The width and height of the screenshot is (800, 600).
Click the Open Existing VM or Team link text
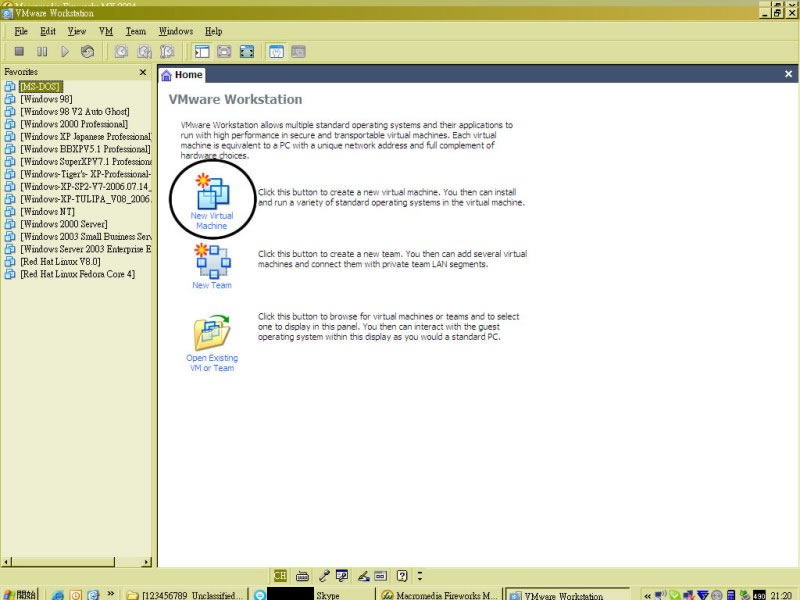click(212, 363)
